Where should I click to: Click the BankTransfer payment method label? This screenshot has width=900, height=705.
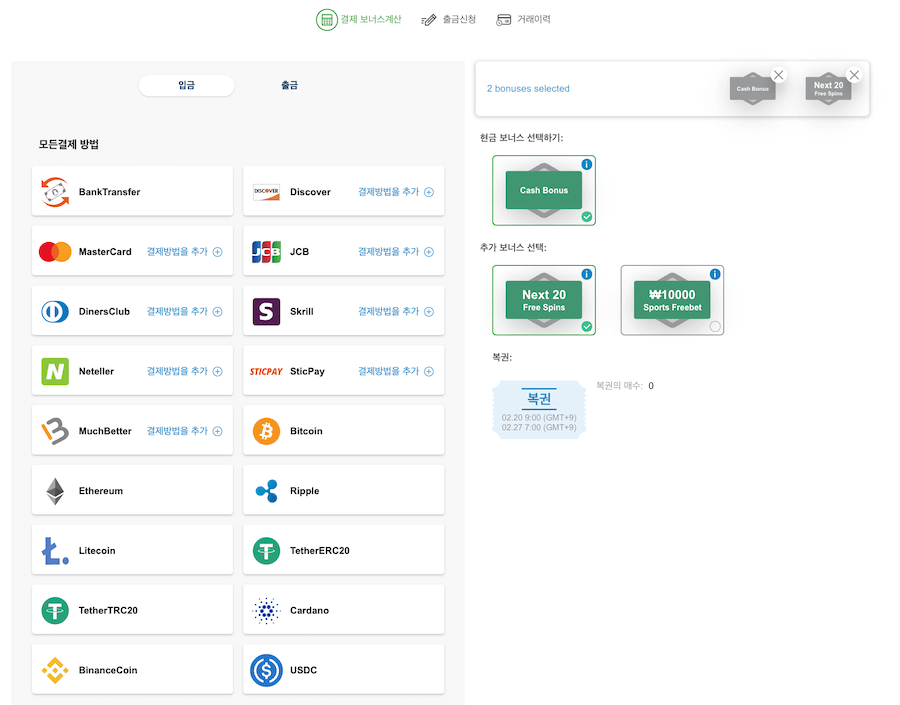tap(110, 192)
